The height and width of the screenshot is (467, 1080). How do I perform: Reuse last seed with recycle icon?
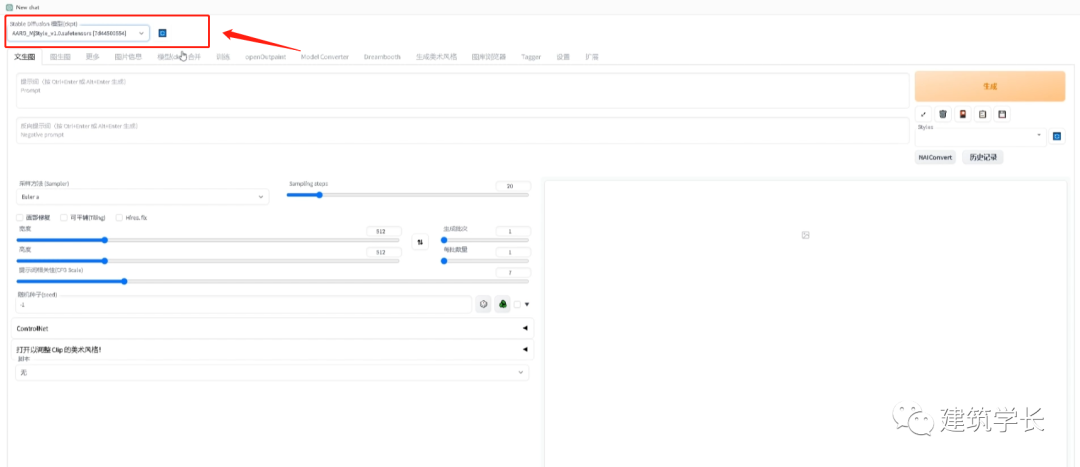click(503, 304)
